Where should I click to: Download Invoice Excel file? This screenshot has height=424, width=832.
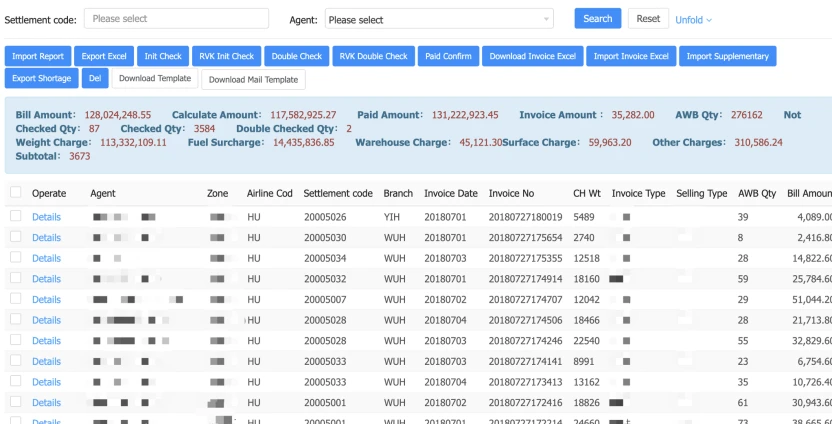[x=532, y=56]
